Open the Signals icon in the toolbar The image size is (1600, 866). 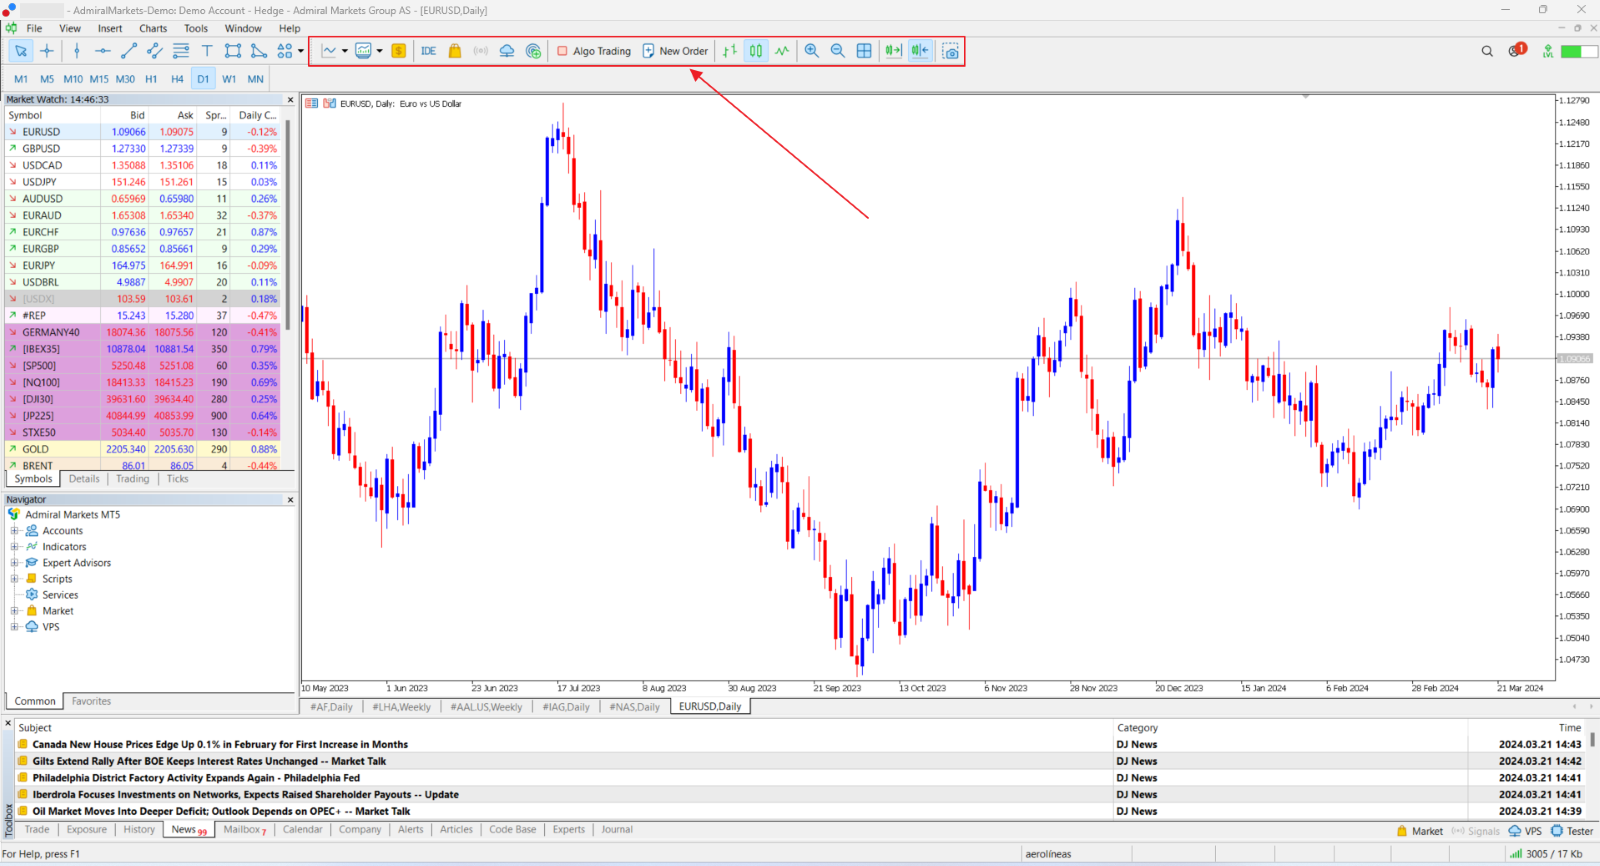pos(481,51)
